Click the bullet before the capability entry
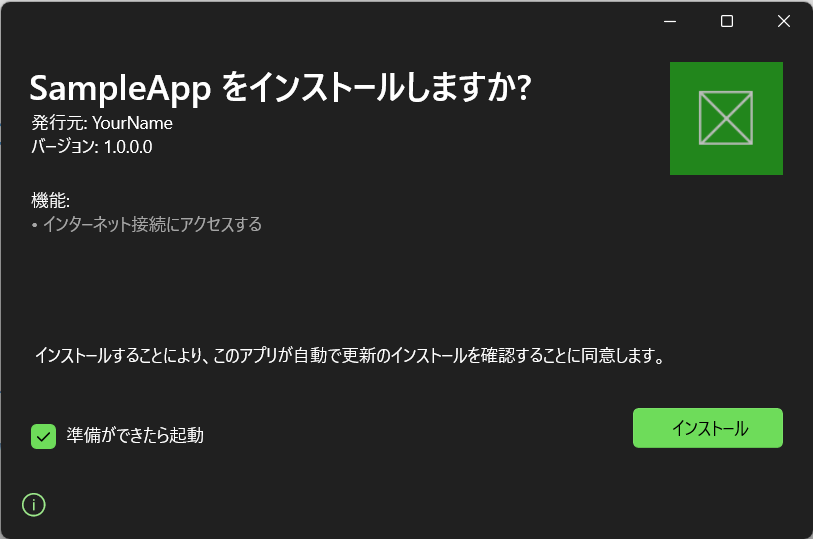813x539 pixels. (35, 225)
